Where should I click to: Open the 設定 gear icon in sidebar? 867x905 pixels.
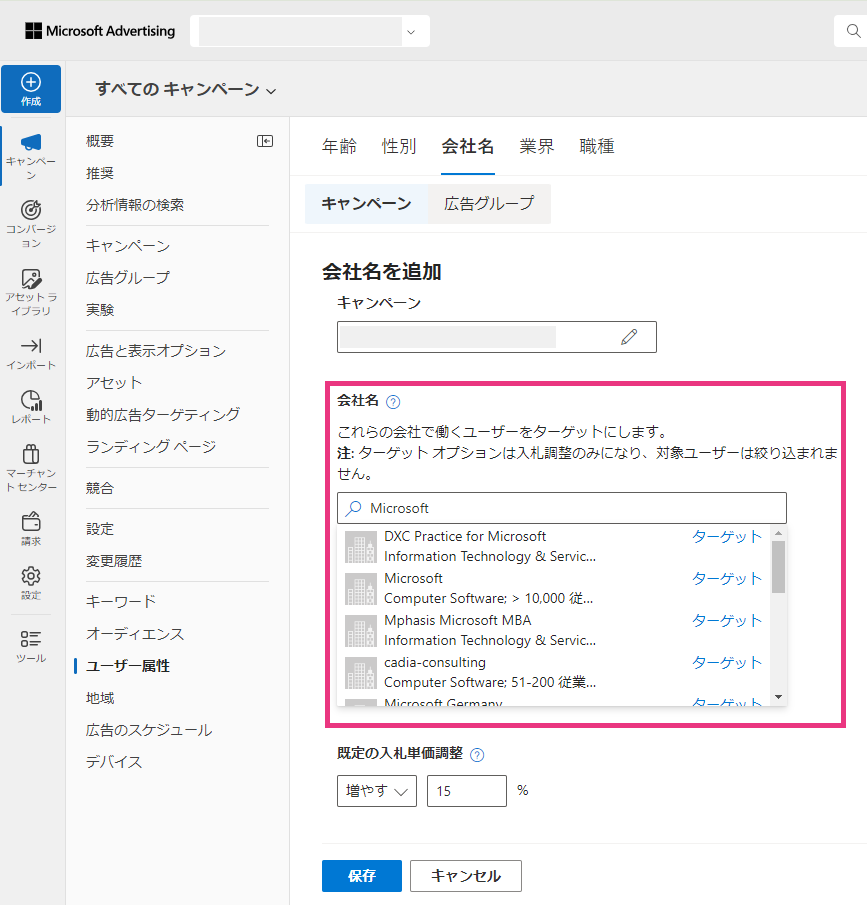point(31,576)
